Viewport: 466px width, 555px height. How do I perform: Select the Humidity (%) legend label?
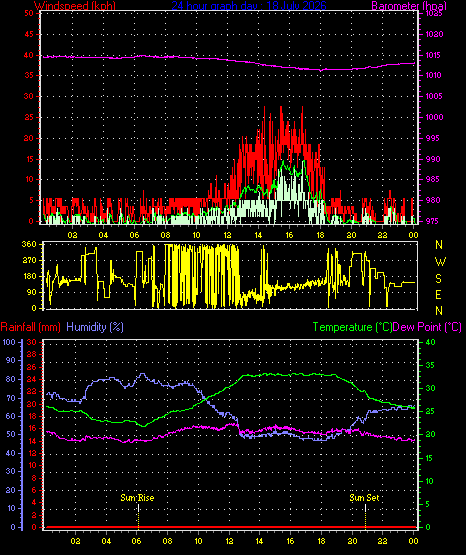[x=95, y=327]
